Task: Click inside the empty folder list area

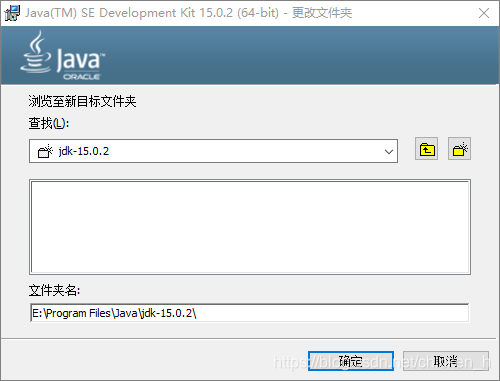Action: 250,227
